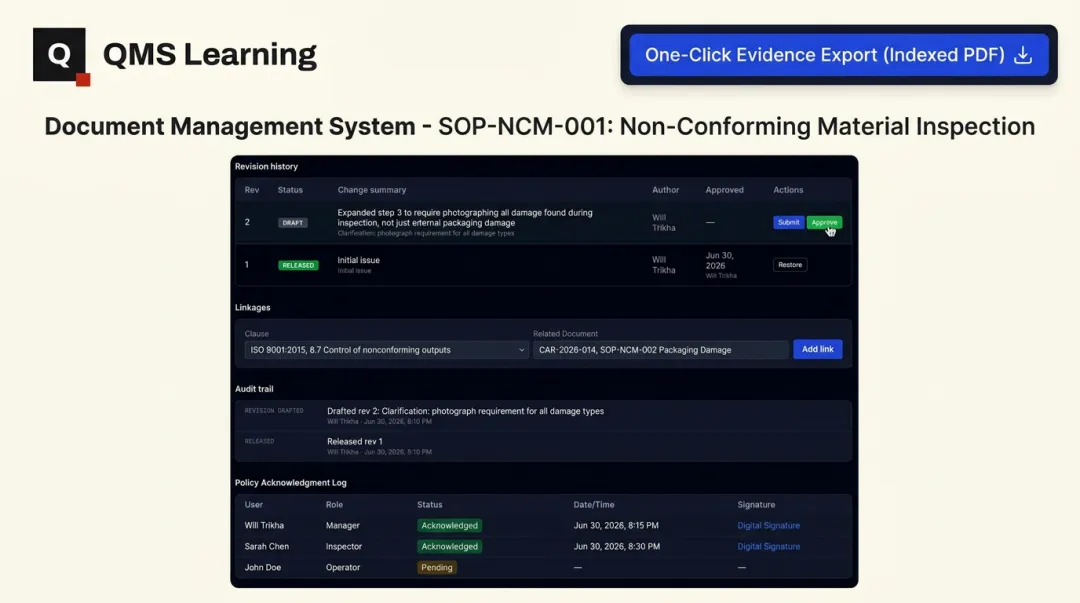Click the 'John Doe' user cell
The height and width of the screenshot is (603, 1080).
262,568
